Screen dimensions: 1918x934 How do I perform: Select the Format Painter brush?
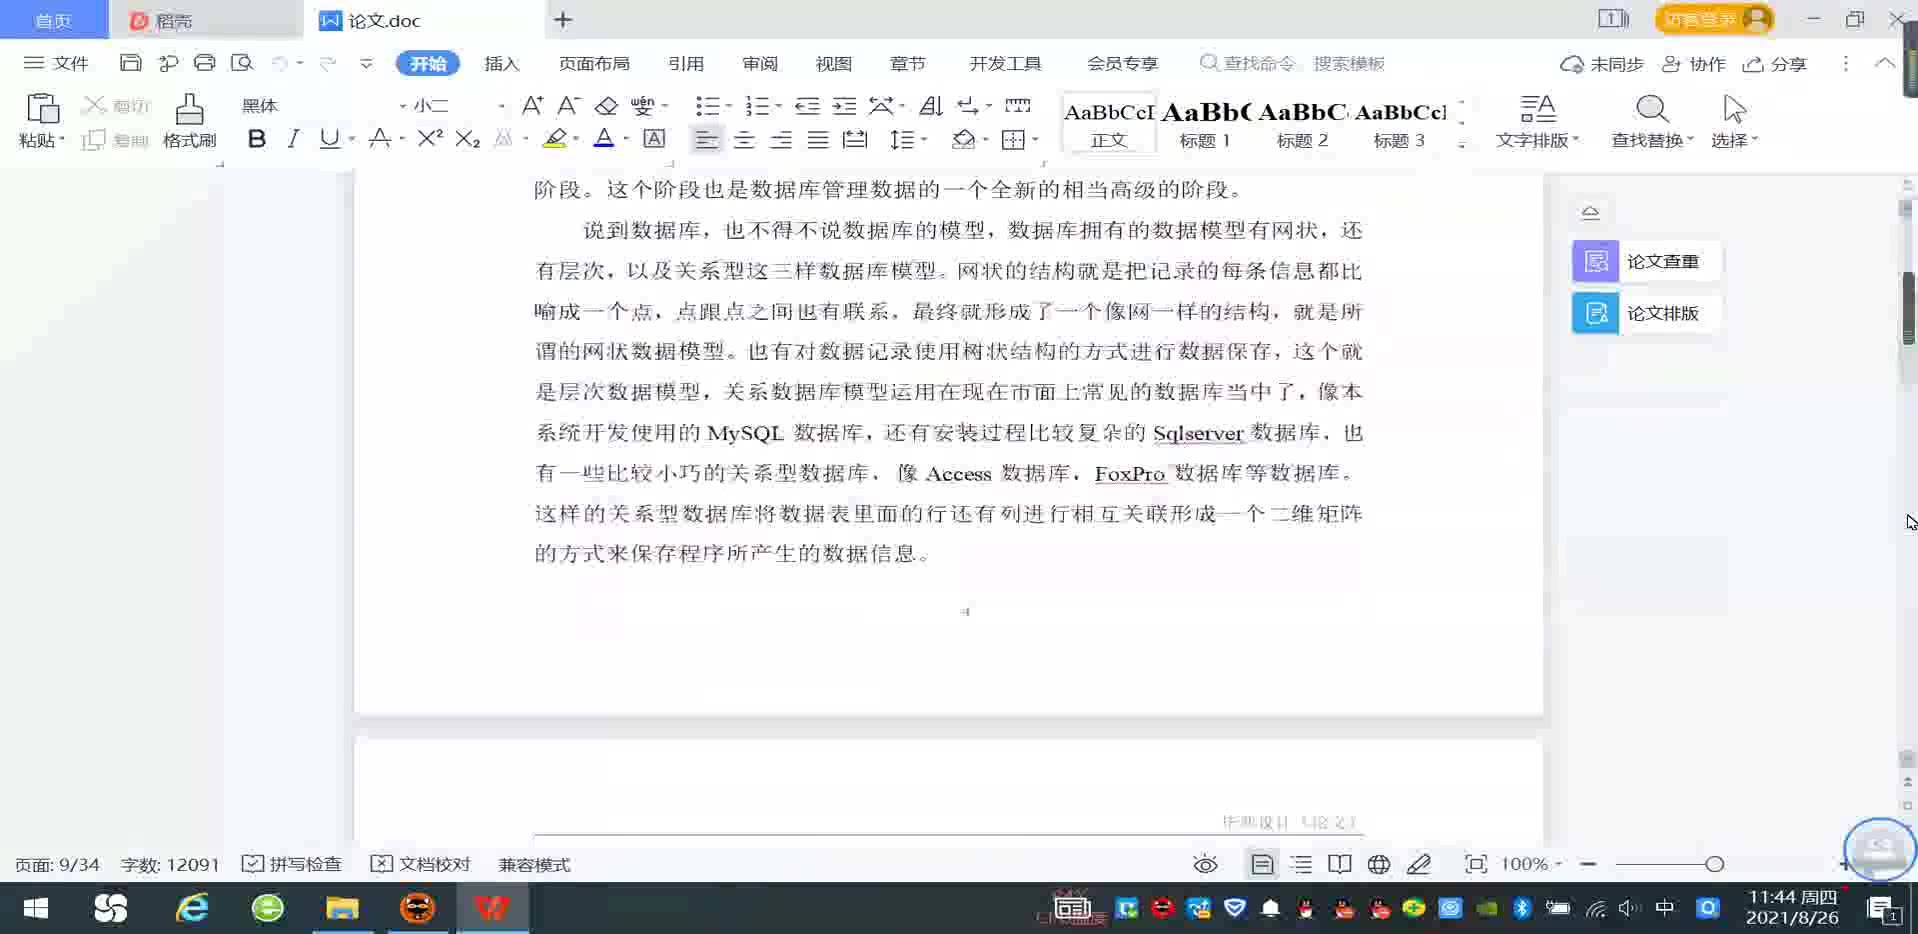(x=189, y=108)
